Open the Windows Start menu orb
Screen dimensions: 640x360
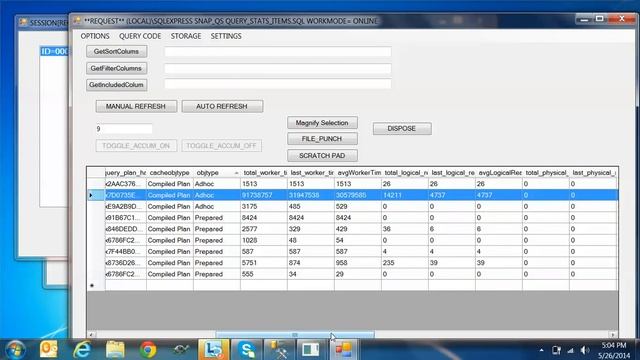click(16, 350)
